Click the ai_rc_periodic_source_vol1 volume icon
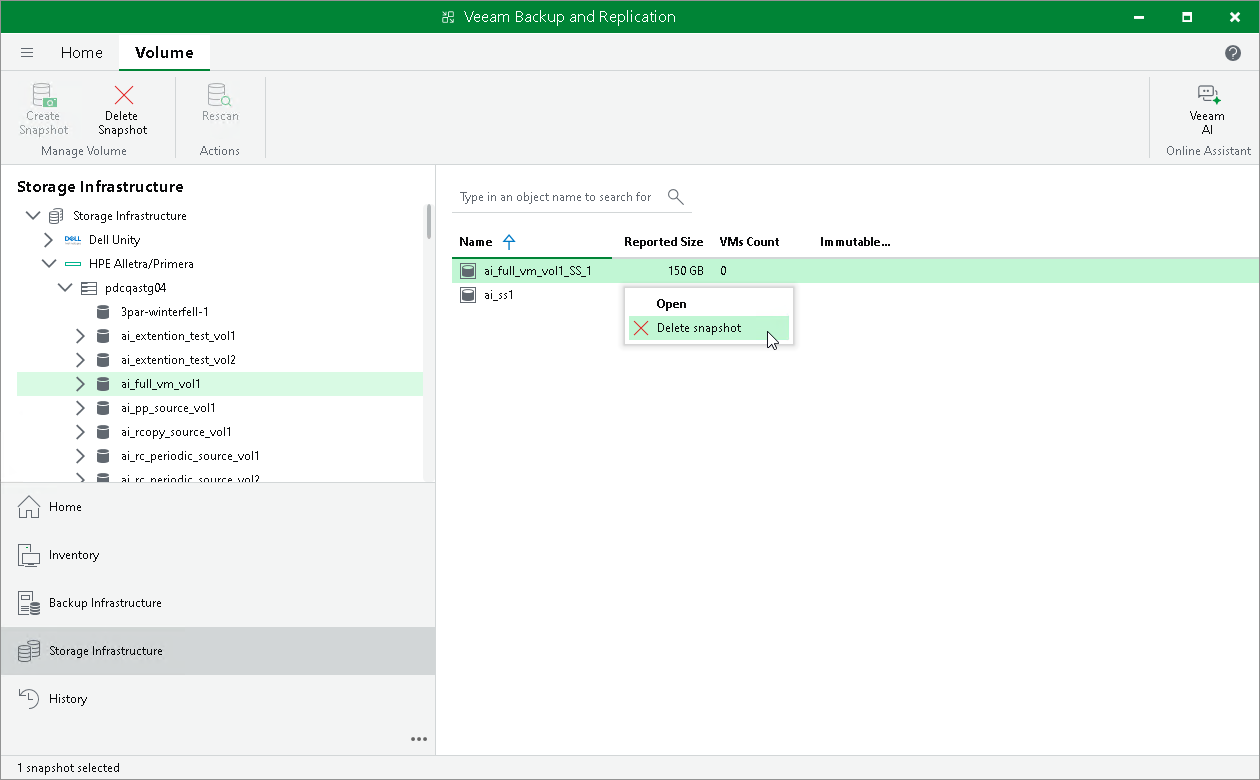 click(x=103, y=456)
